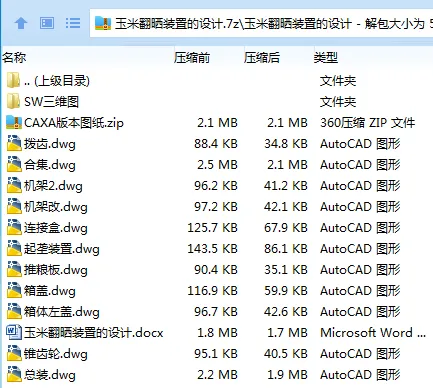This screenshot has height=388, width=433.
Task: Select the 机架改.dwg file name
Action: [56, 207]
